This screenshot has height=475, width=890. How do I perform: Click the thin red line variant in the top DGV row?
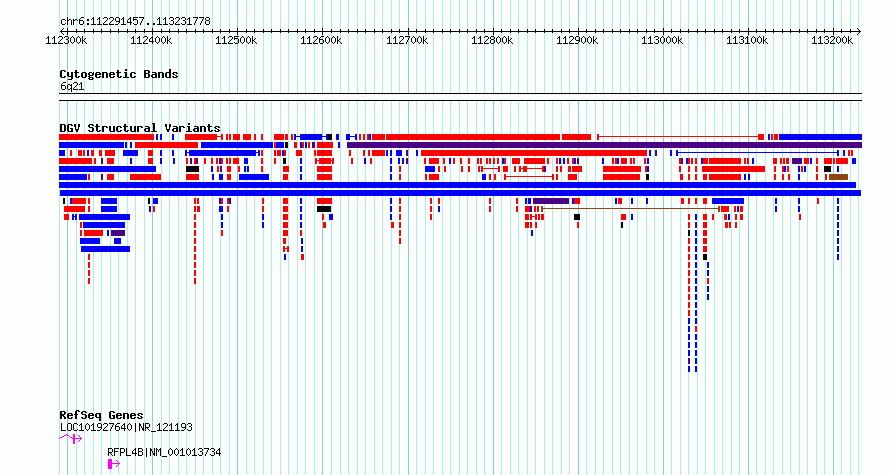coord(681,137)
